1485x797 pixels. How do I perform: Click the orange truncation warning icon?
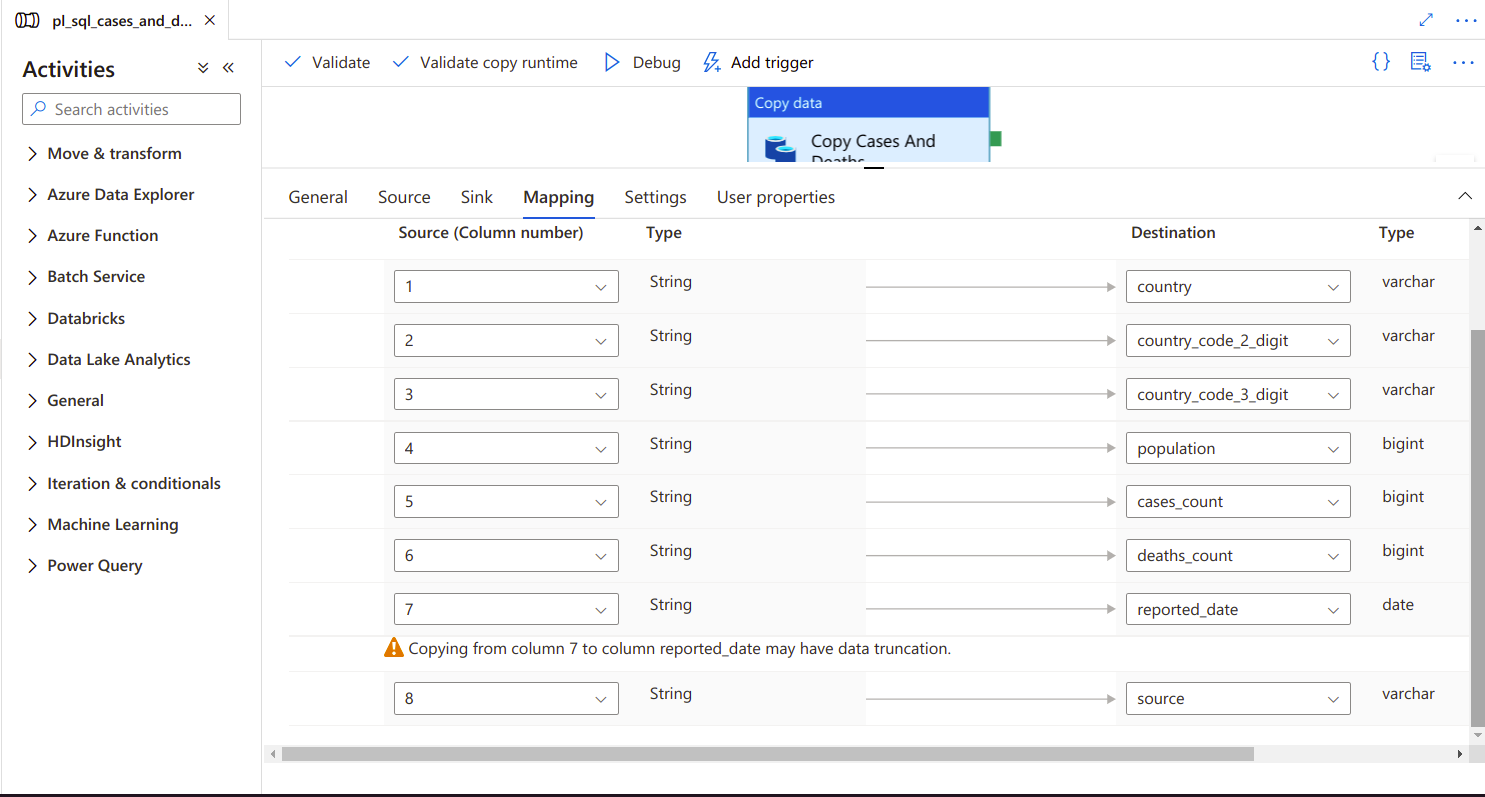pyautogui.click(x=394, y=648)
